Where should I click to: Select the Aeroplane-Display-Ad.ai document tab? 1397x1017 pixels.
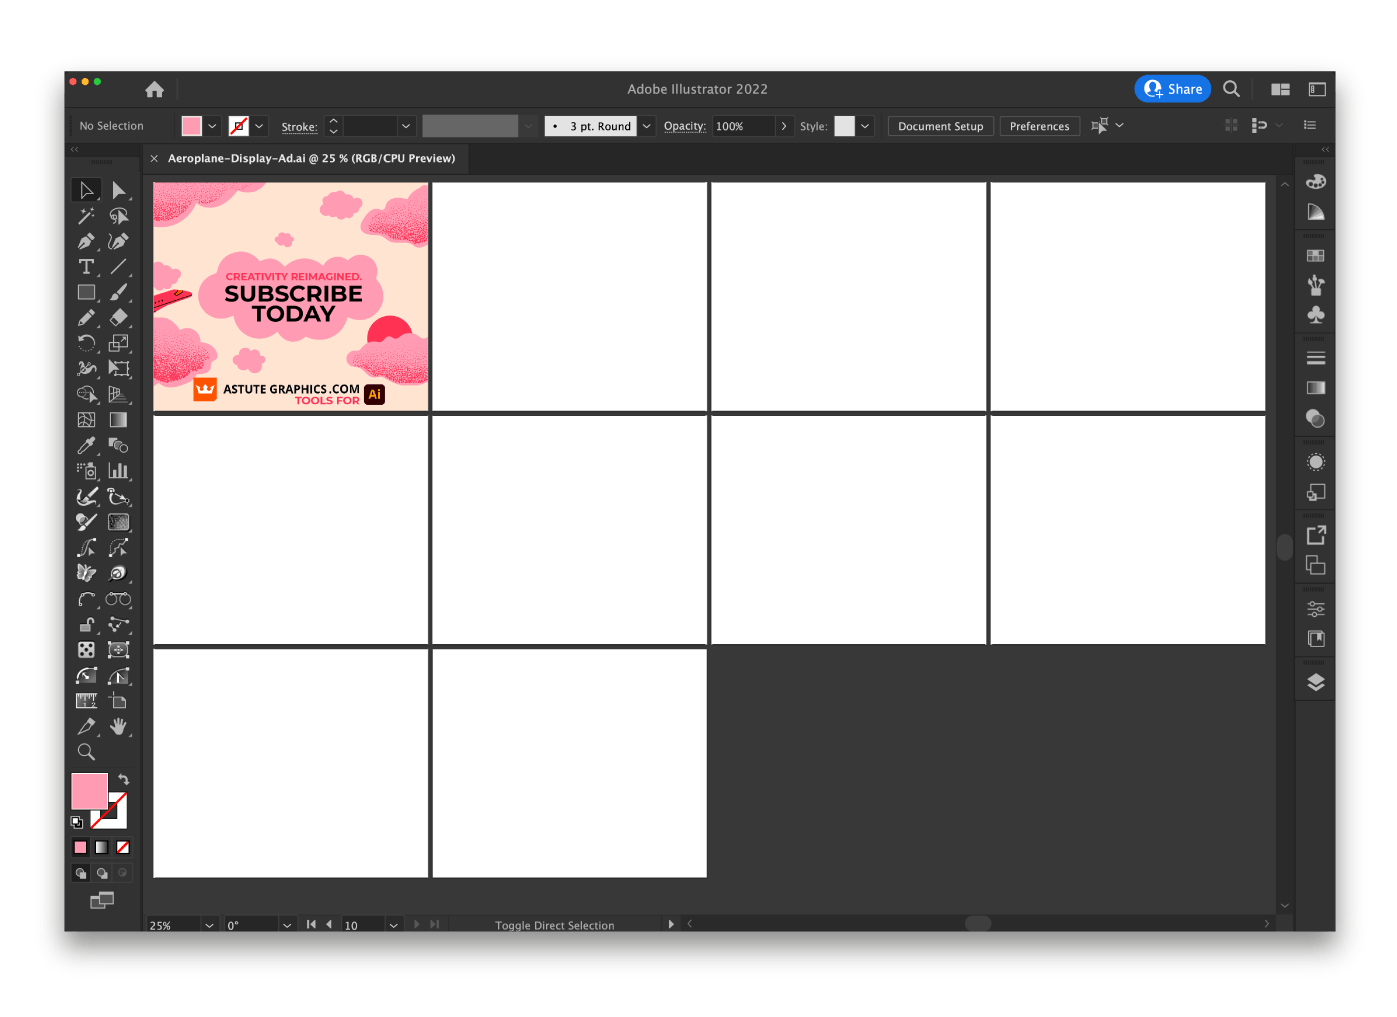coord(311,158)
